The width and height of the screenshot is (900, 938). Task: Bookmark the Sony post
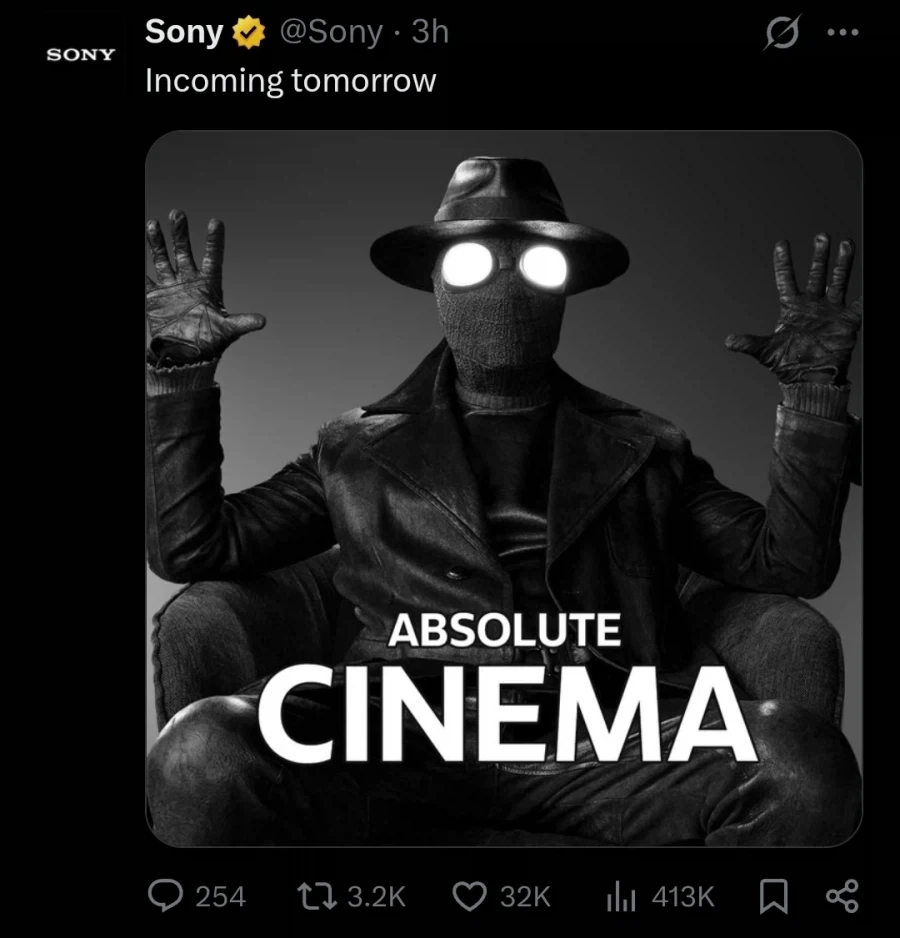pyautogui.click(x=774, y=897)
